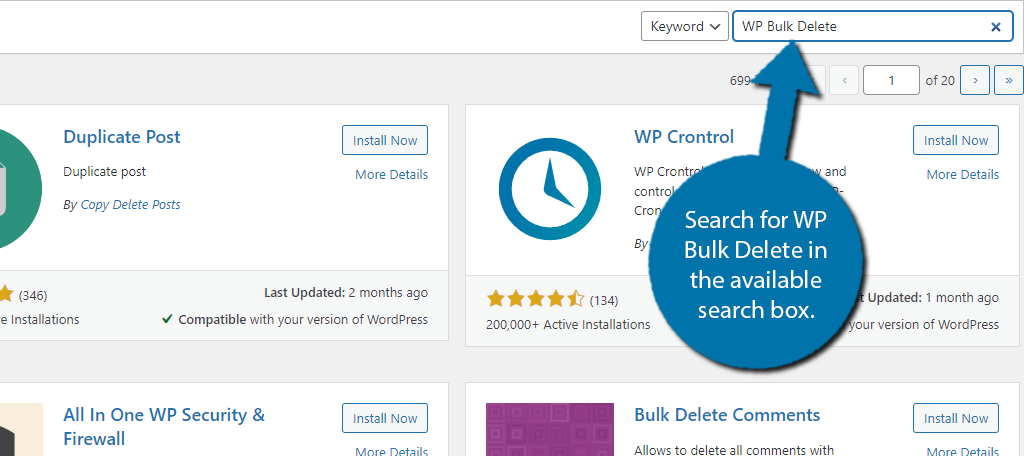The height and width of the screenshot is (456, 1024).
Task: Open the WP Crontrol plugin title
Action: click(x=684, y=137)
